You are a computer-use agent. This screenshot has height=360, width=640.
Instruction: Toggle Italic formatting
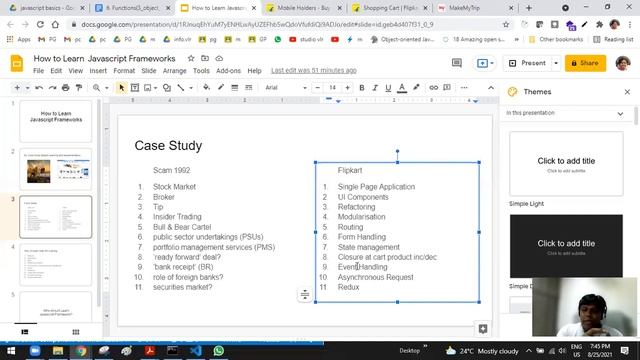pyautogui.click(x=375, y=88)
